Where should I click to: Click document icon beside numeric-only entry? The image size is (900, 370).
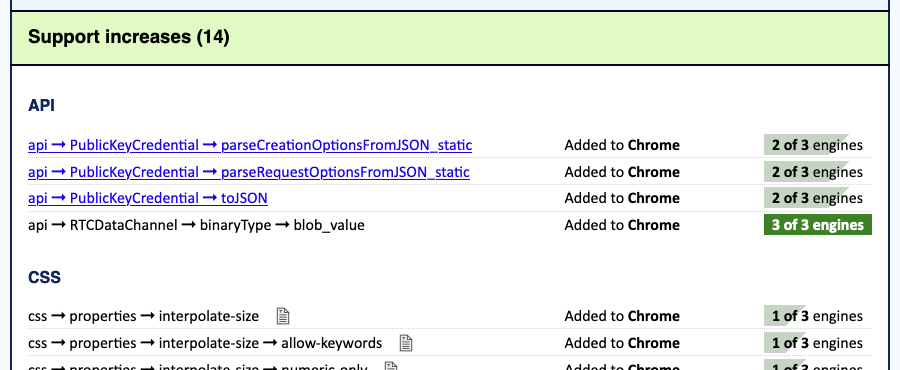391,367
